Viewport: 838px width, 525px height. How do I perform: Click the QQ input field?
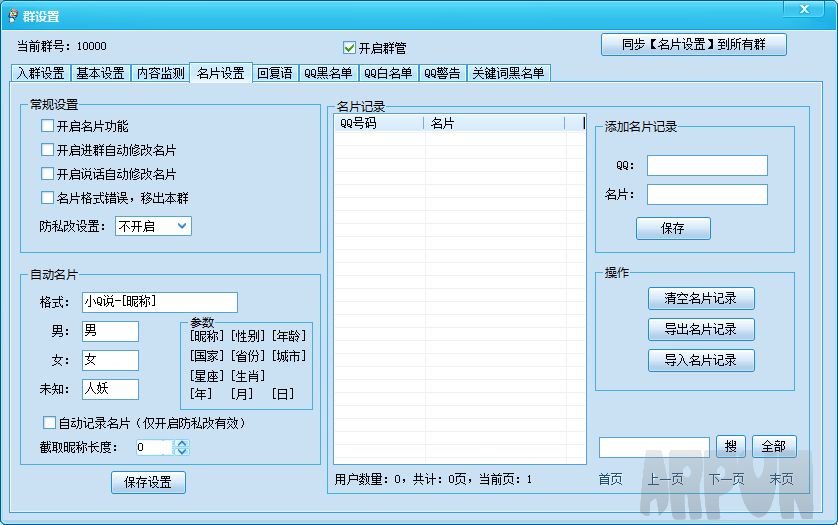coord(707,165)
